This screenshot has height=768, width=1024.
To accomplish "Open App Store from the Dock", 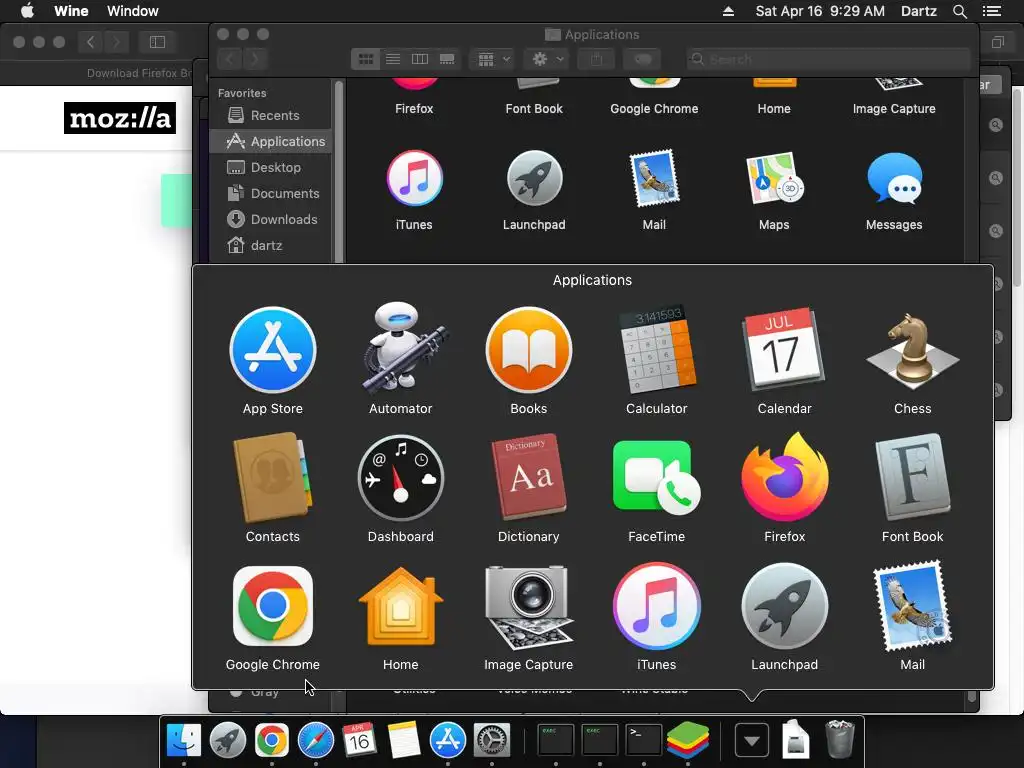I will (448, 740).
